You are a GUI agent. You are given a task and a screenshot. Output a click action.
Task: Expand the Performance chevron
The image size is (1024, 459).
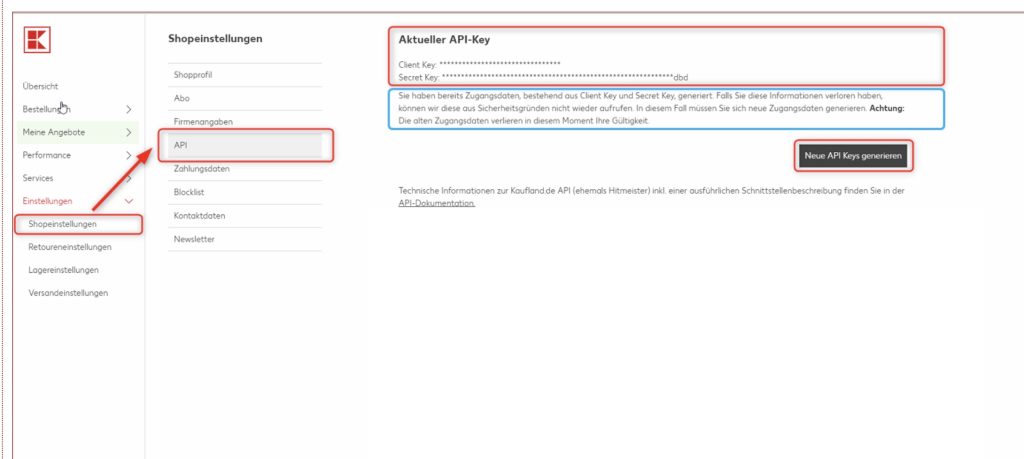click(x=129, y=155)
